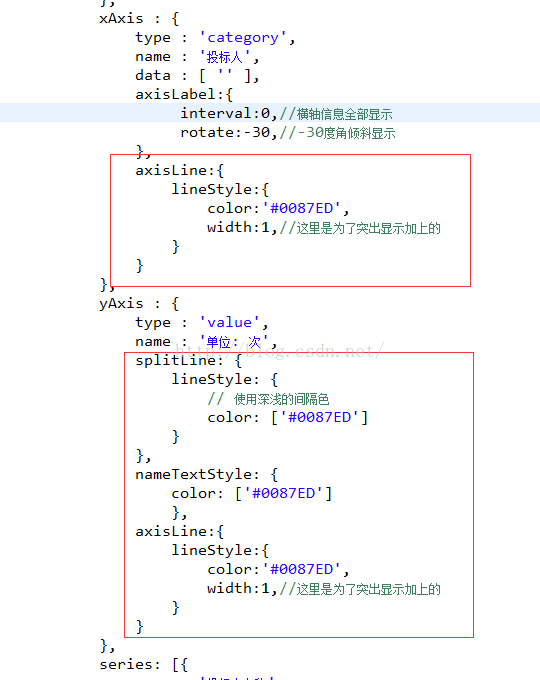Select the 'category' type string
The width and height of the screenshot is (540, 680).
(242, 38)
